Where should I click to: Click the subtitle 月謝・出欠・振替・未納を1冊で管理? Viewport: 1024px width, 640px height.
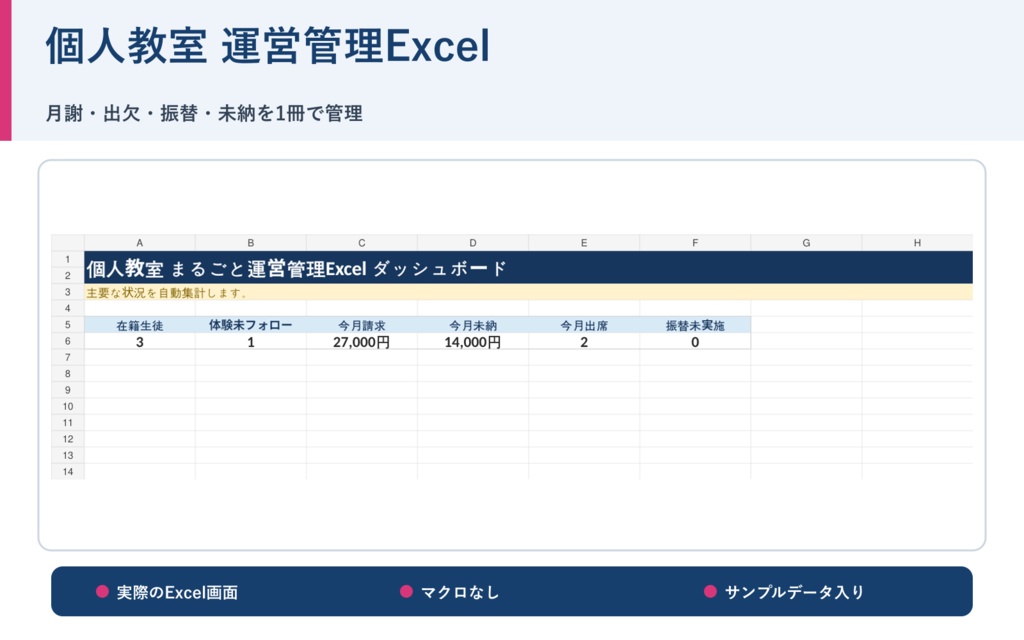(204, 114)
